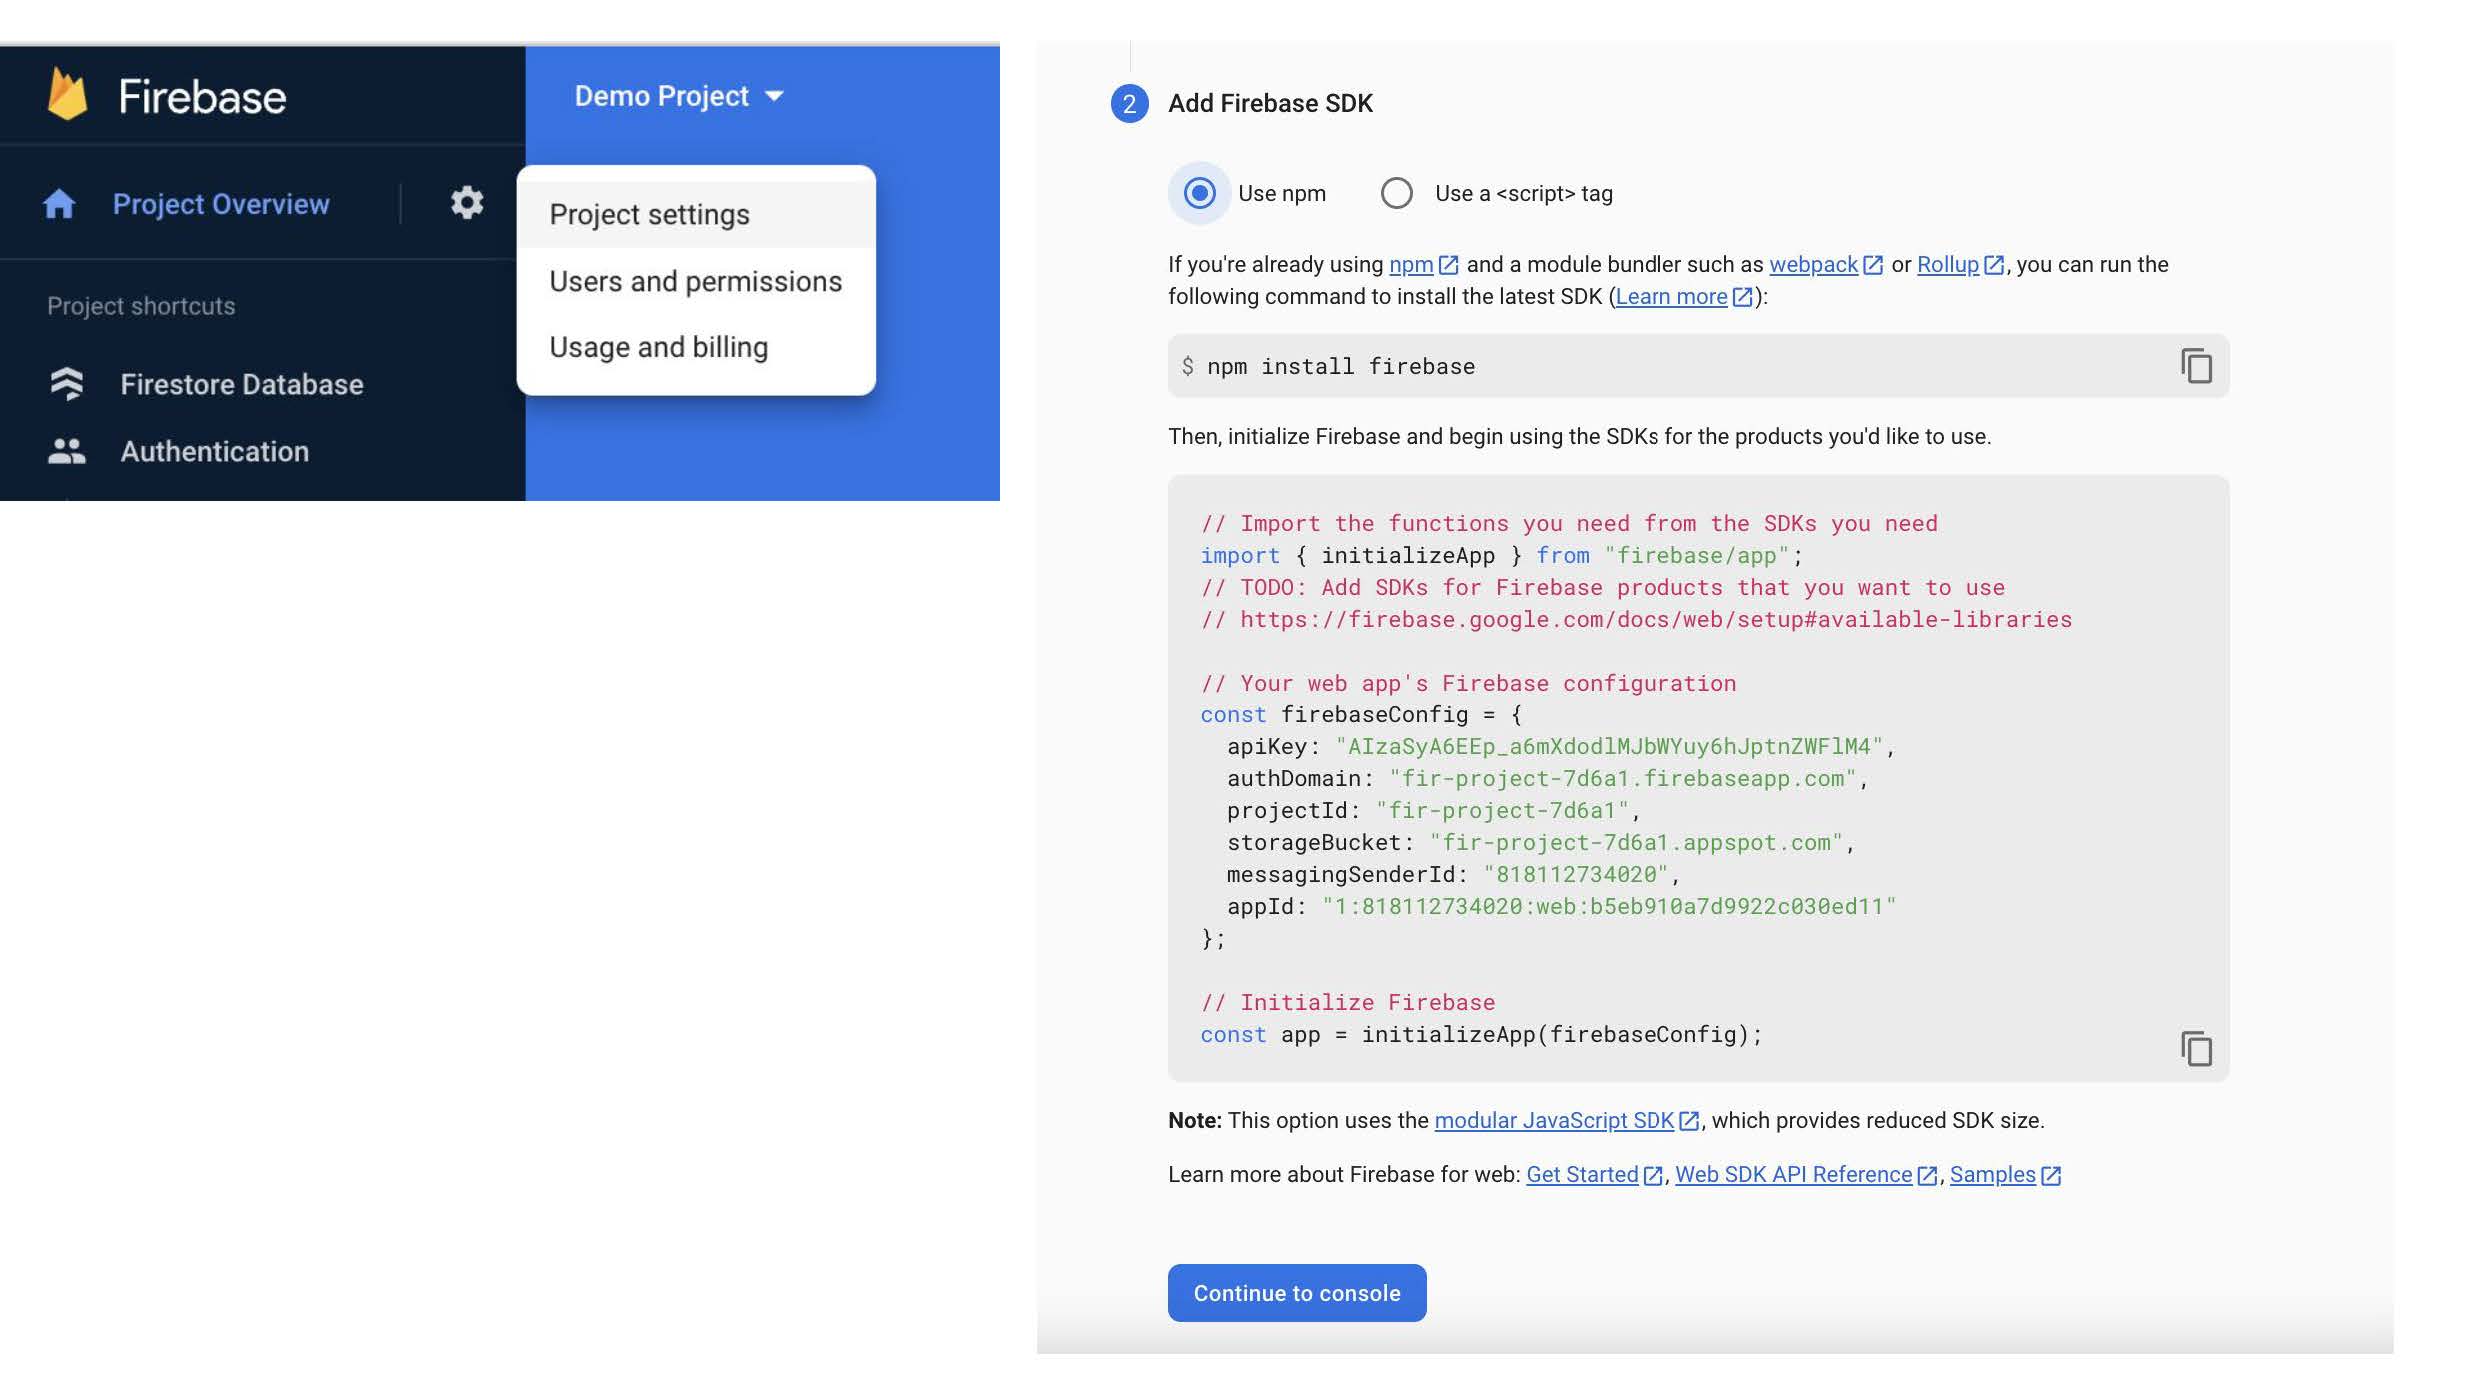Screen dimensions: 2480x1395
Task: Click the "Add Firebase SDK" heading
Action: click(1270, 103)
